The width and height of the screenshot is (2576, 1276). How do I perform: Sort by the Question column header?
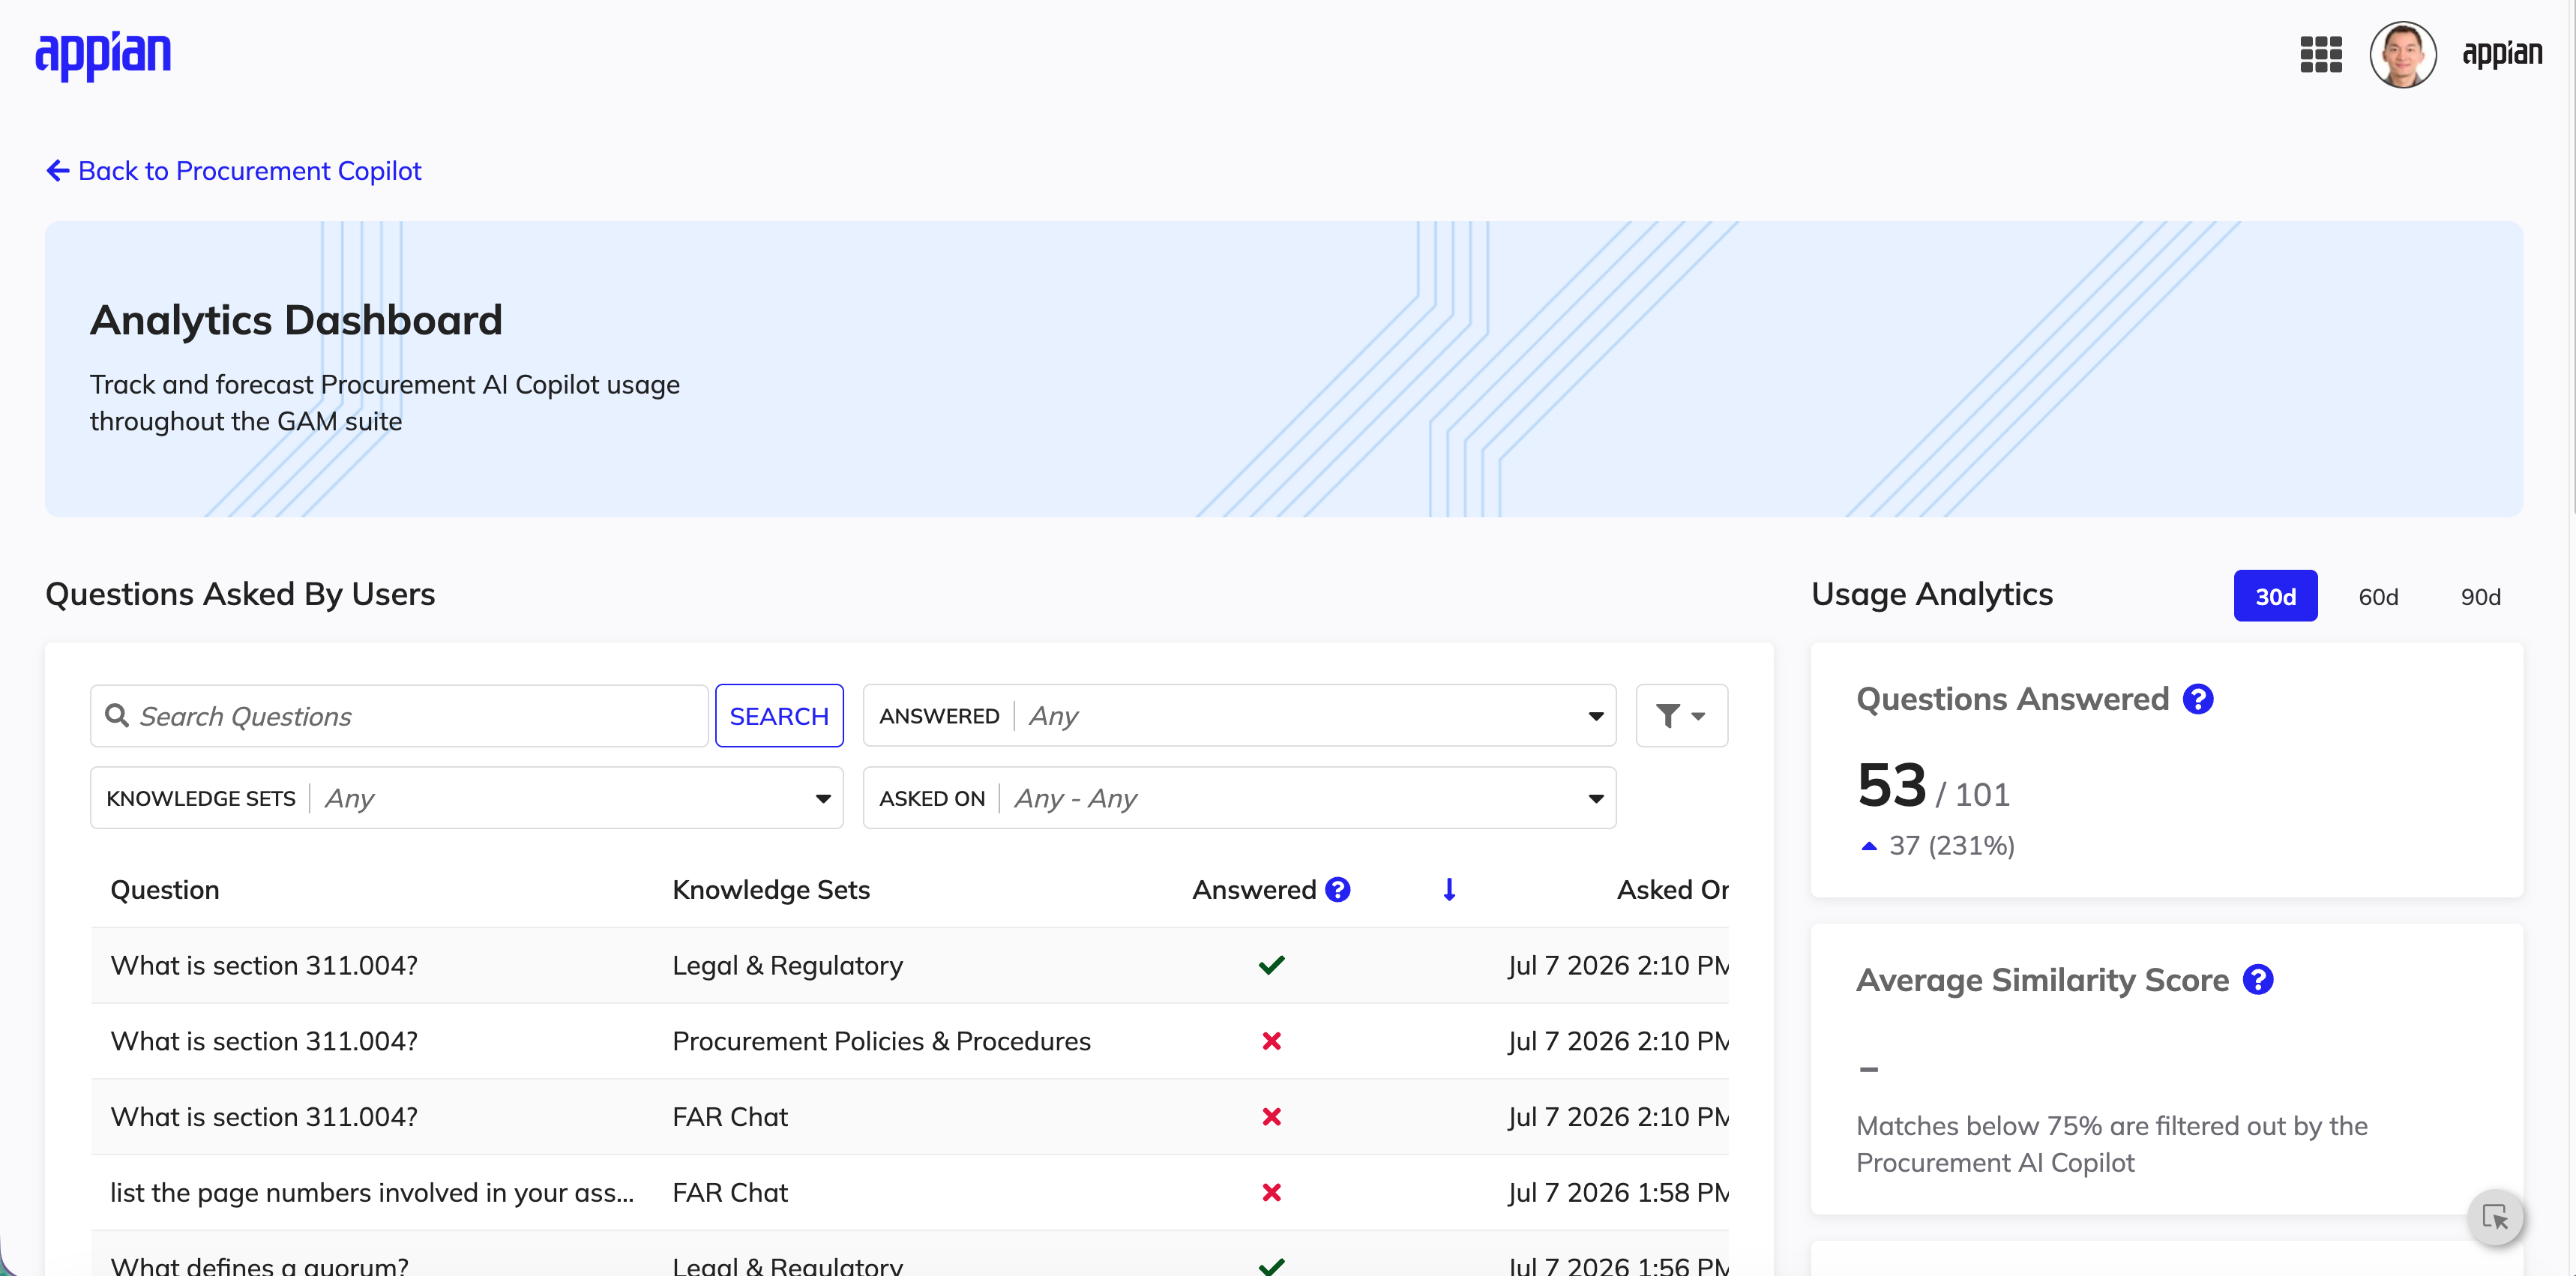point(165,889)
